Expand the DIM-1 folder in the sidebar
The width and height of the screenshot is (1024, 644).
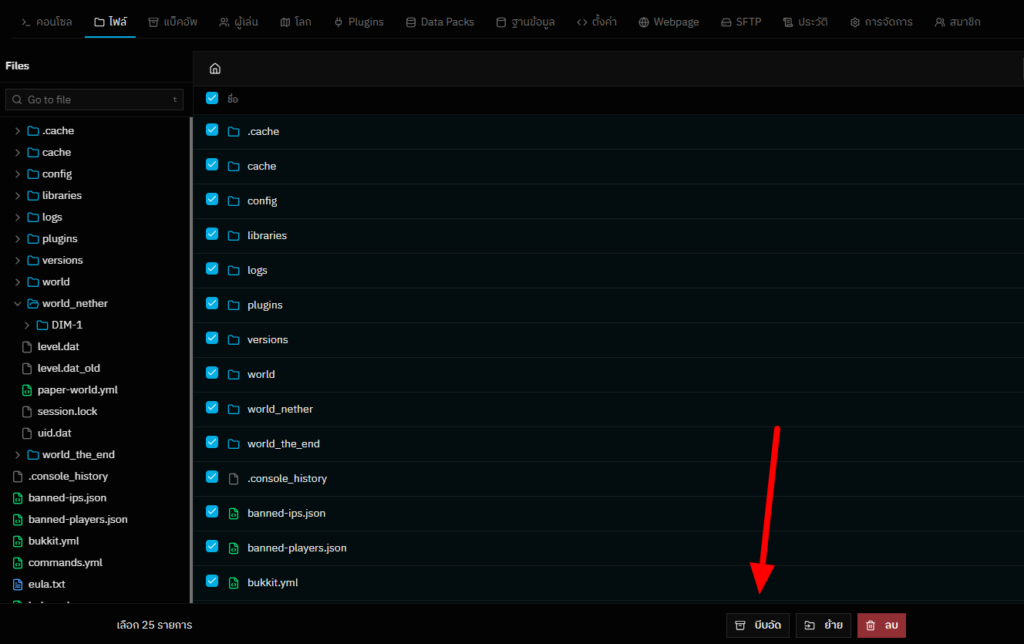coord(28,324)
